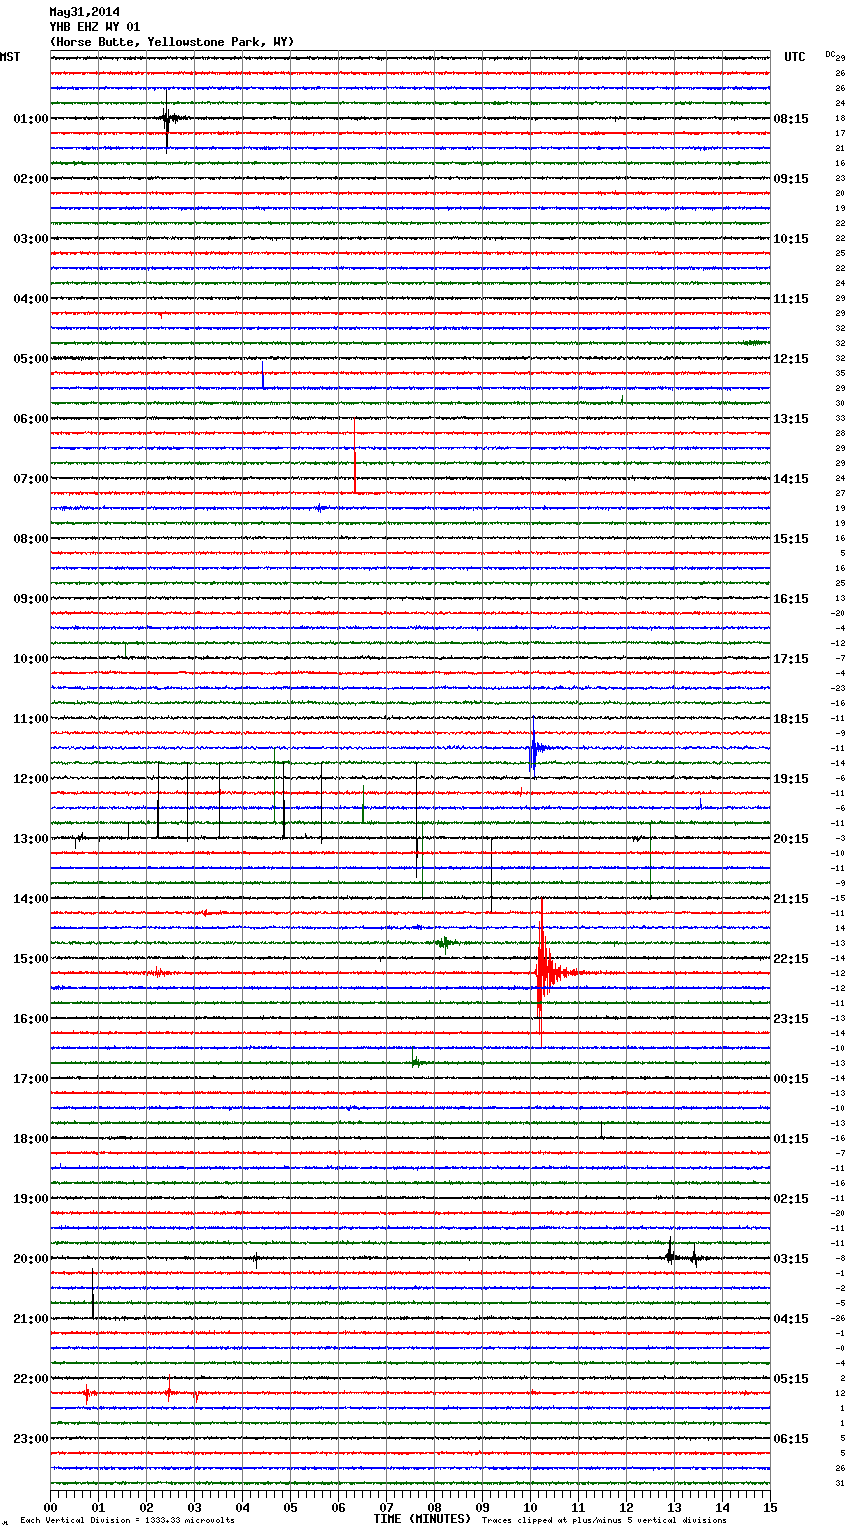This screenshot has height=1534, width=850.
Task: Click the DC column header
Action: tap(830, 54)
